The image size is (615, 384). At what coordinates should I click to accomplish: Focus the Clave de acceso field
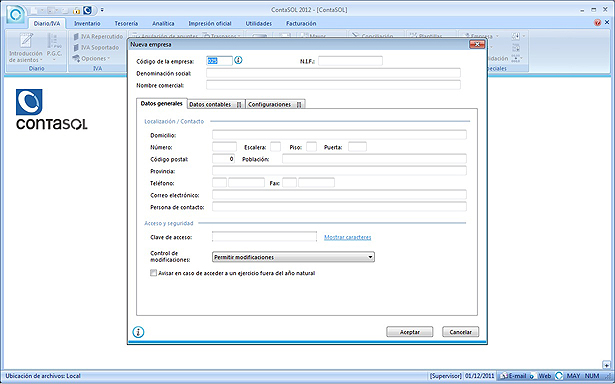[x=264, y=237]
